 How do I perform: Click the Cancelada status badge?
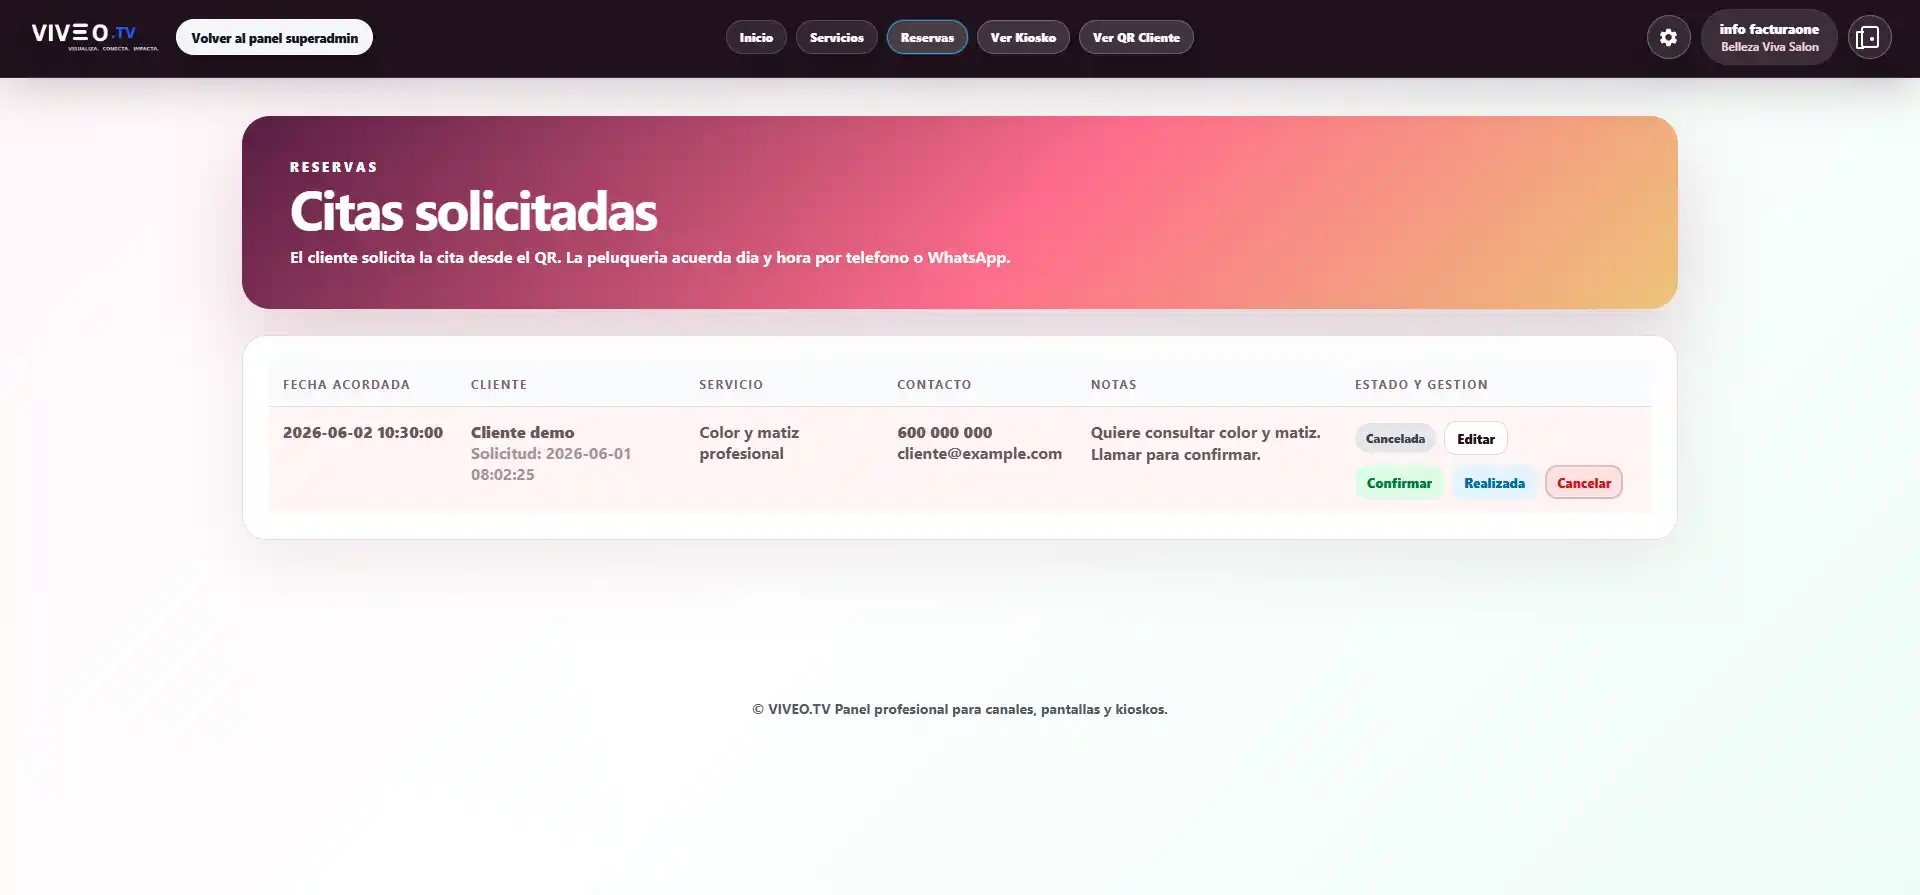[x=1395, y=439]
